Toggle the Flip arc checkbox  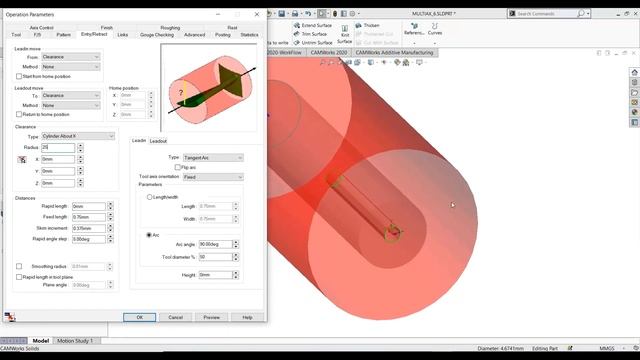coord(178,167)
